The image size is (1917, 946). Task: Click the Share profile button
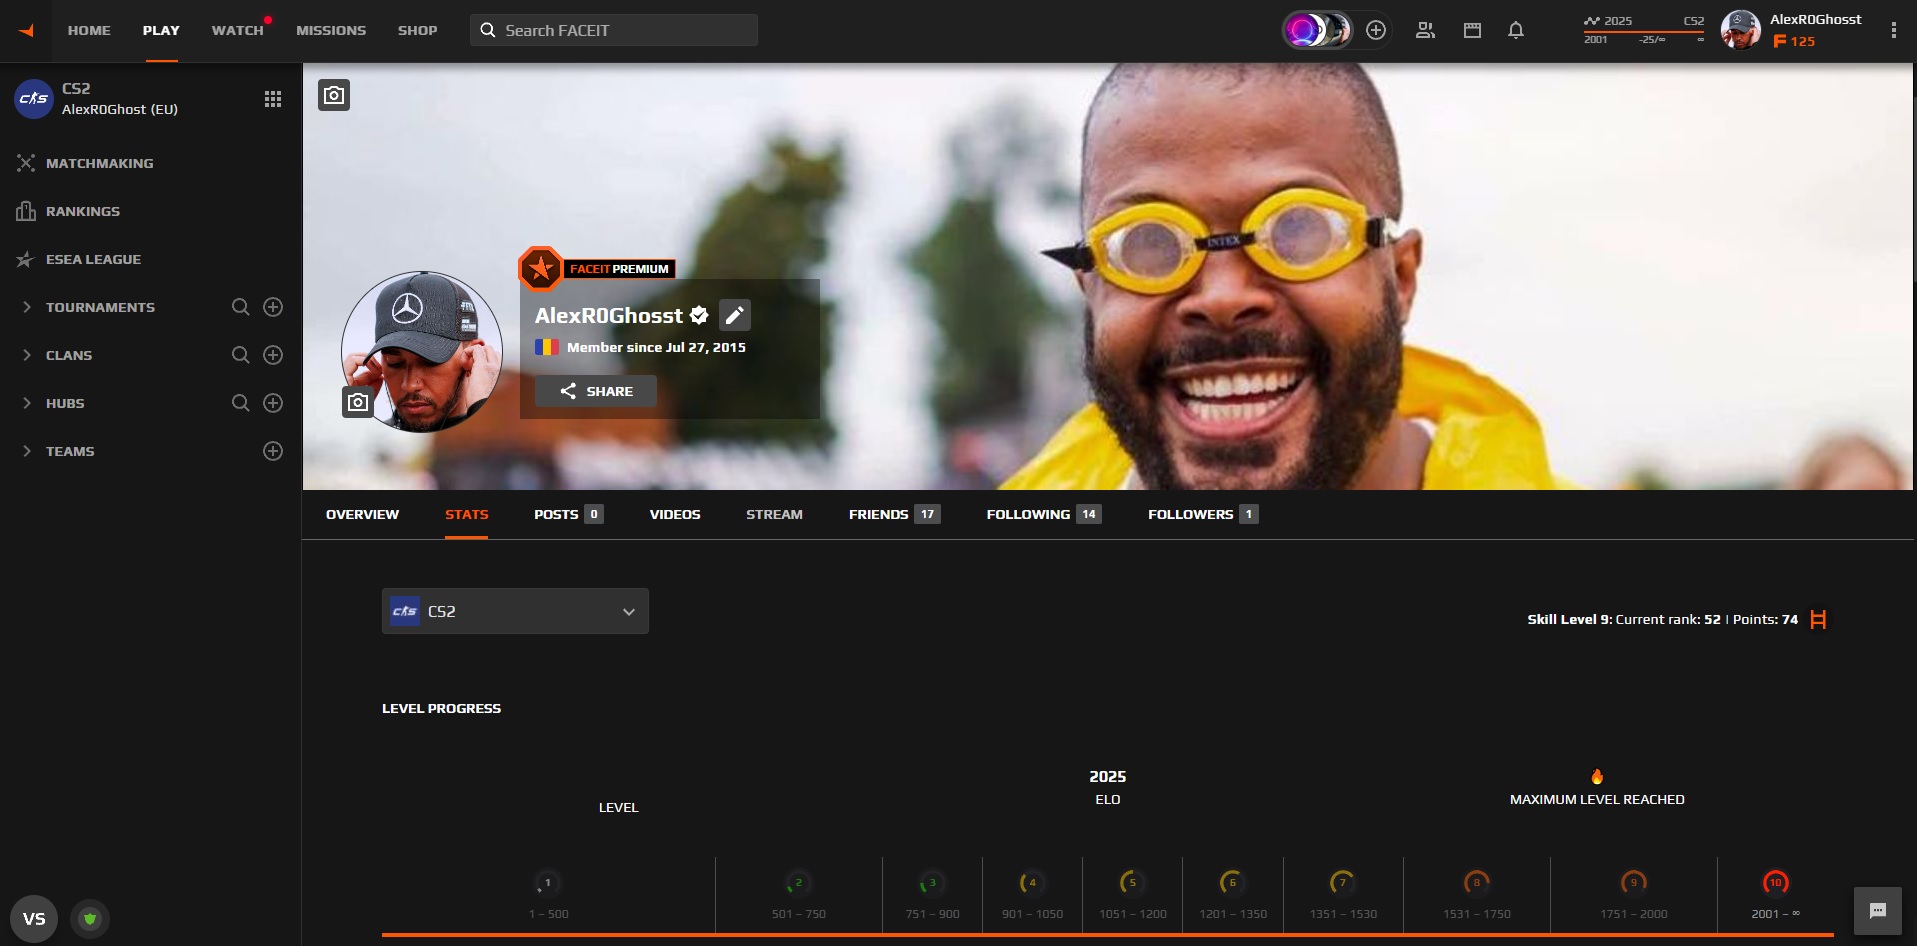click(x=596, y=391)
